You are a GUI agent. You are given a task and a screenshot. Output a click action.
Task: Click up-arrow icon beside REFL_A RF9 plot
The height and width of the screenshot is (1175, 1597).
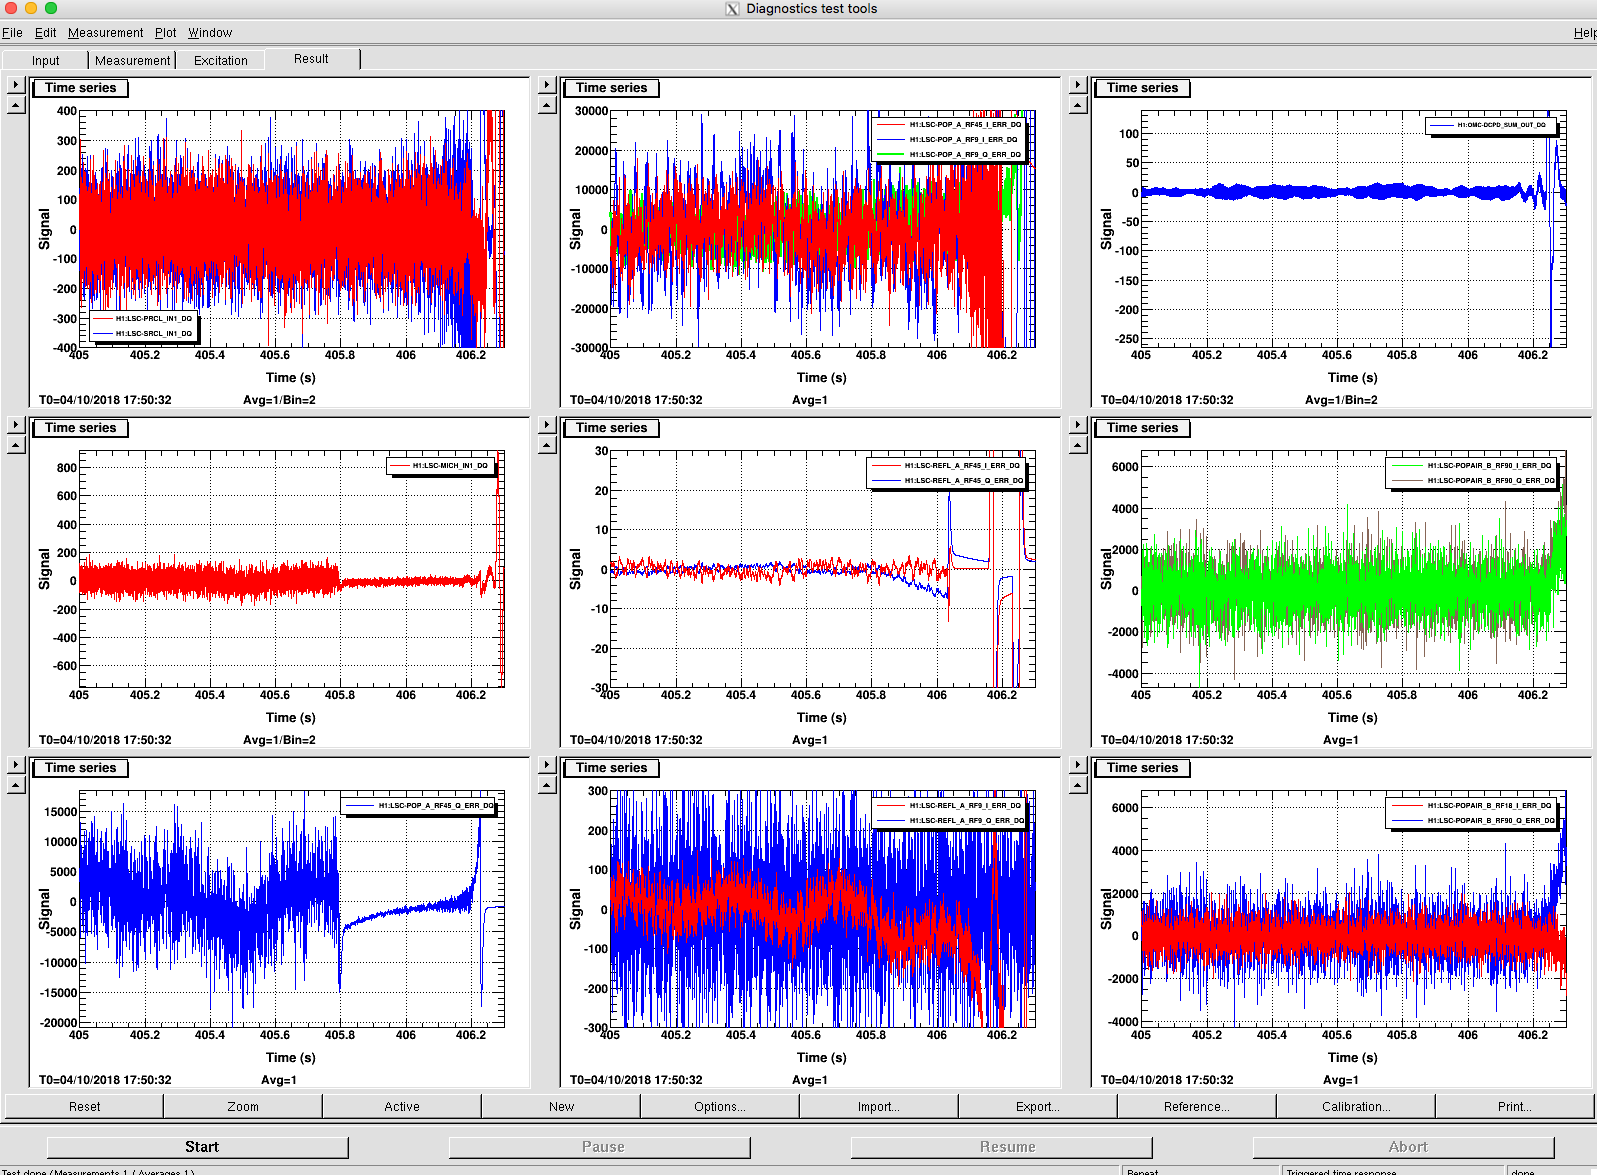(x=547, y=785)
